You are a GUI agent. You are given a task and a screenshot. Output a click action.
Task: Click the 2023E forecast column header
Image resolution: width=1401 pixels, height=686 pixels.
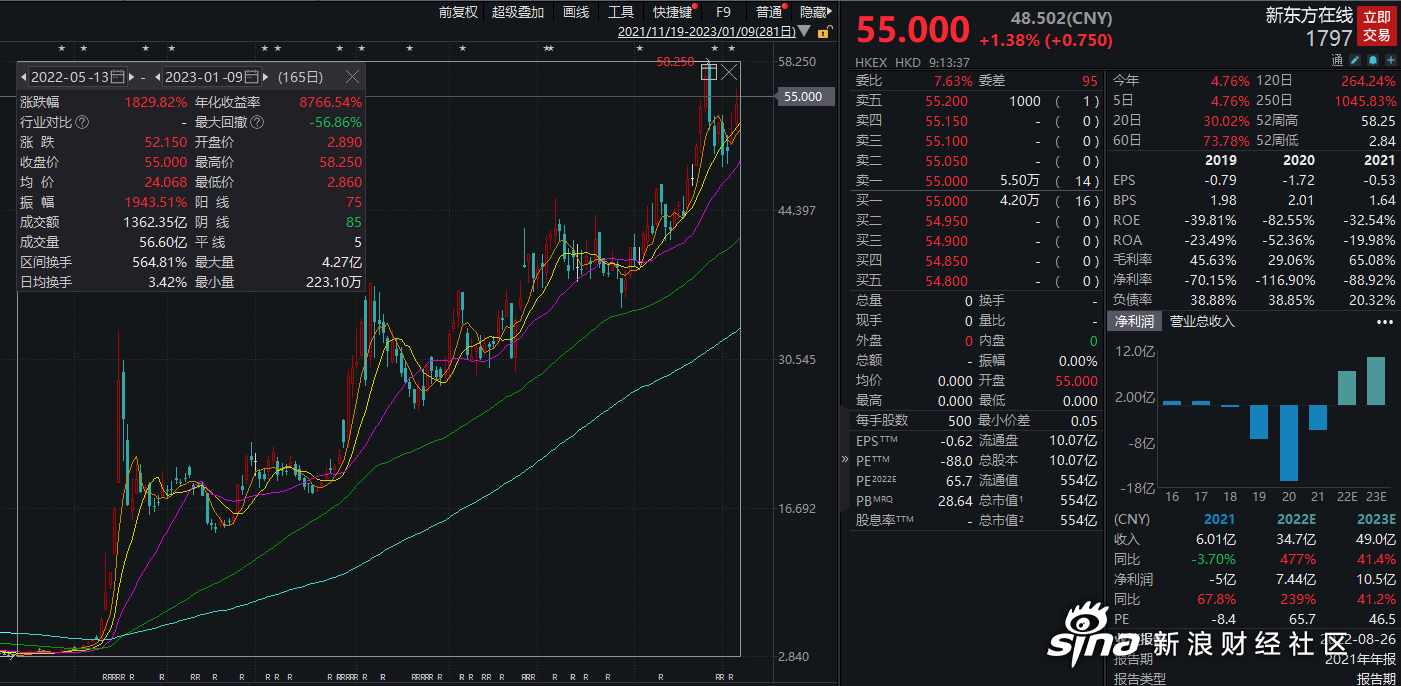(x=1376, y=520)
